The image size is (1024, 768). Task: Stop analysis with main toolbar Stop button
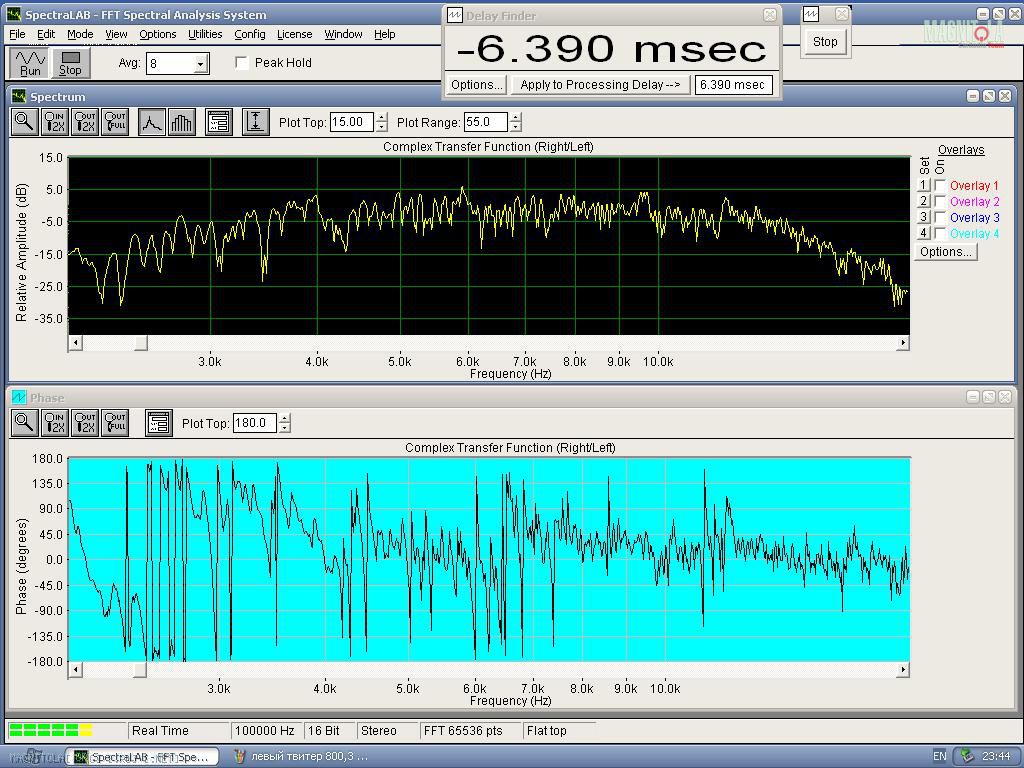pyautogui.click(x=70, y=63)
